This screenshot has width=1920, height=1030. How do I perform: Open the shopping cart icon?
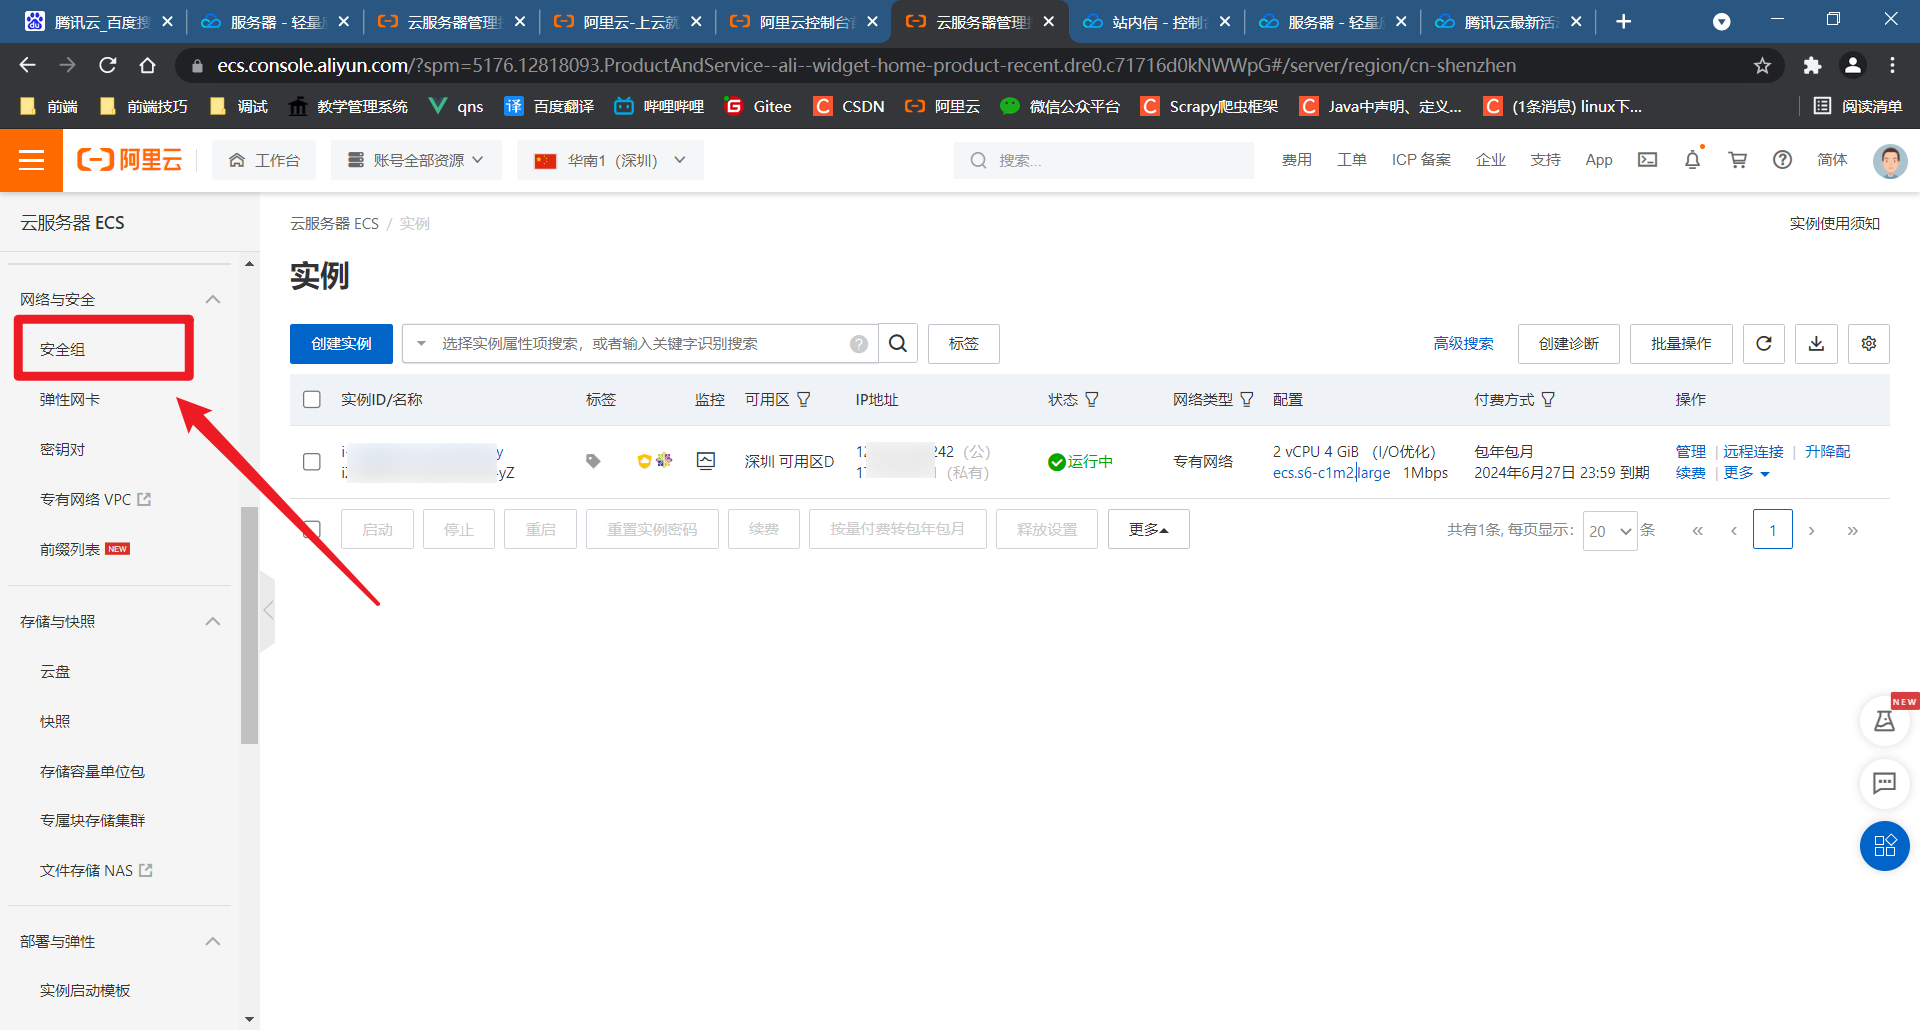(x=1737, y=160)
